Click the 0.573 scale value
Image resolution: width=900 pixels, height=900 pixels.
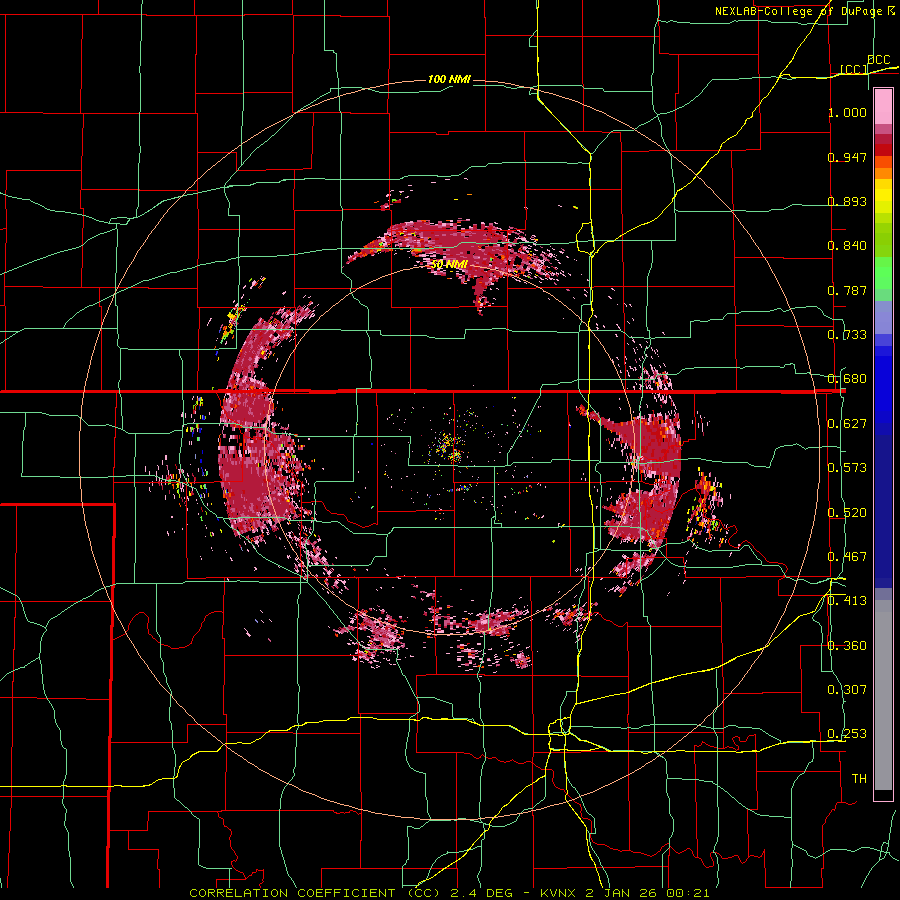point(847,468)
